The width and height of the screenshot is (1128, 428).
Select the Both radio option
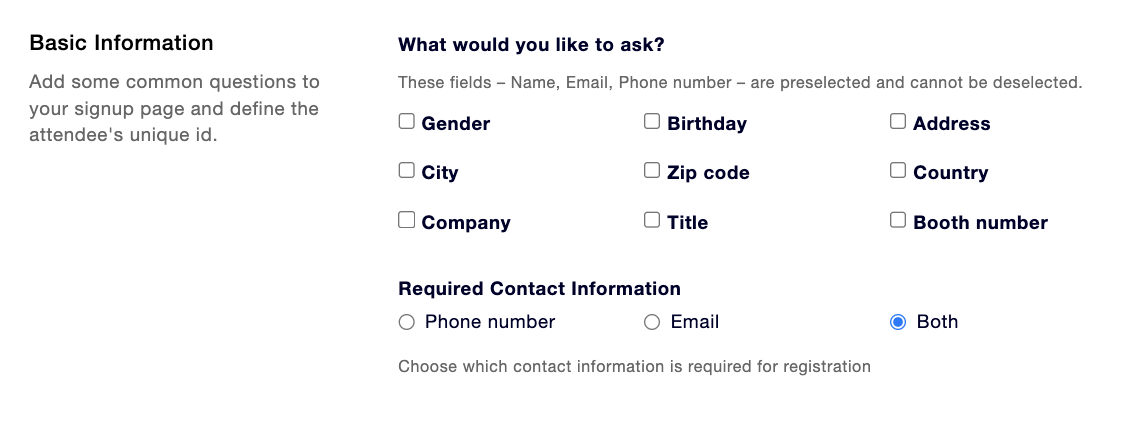coord(898,322)
